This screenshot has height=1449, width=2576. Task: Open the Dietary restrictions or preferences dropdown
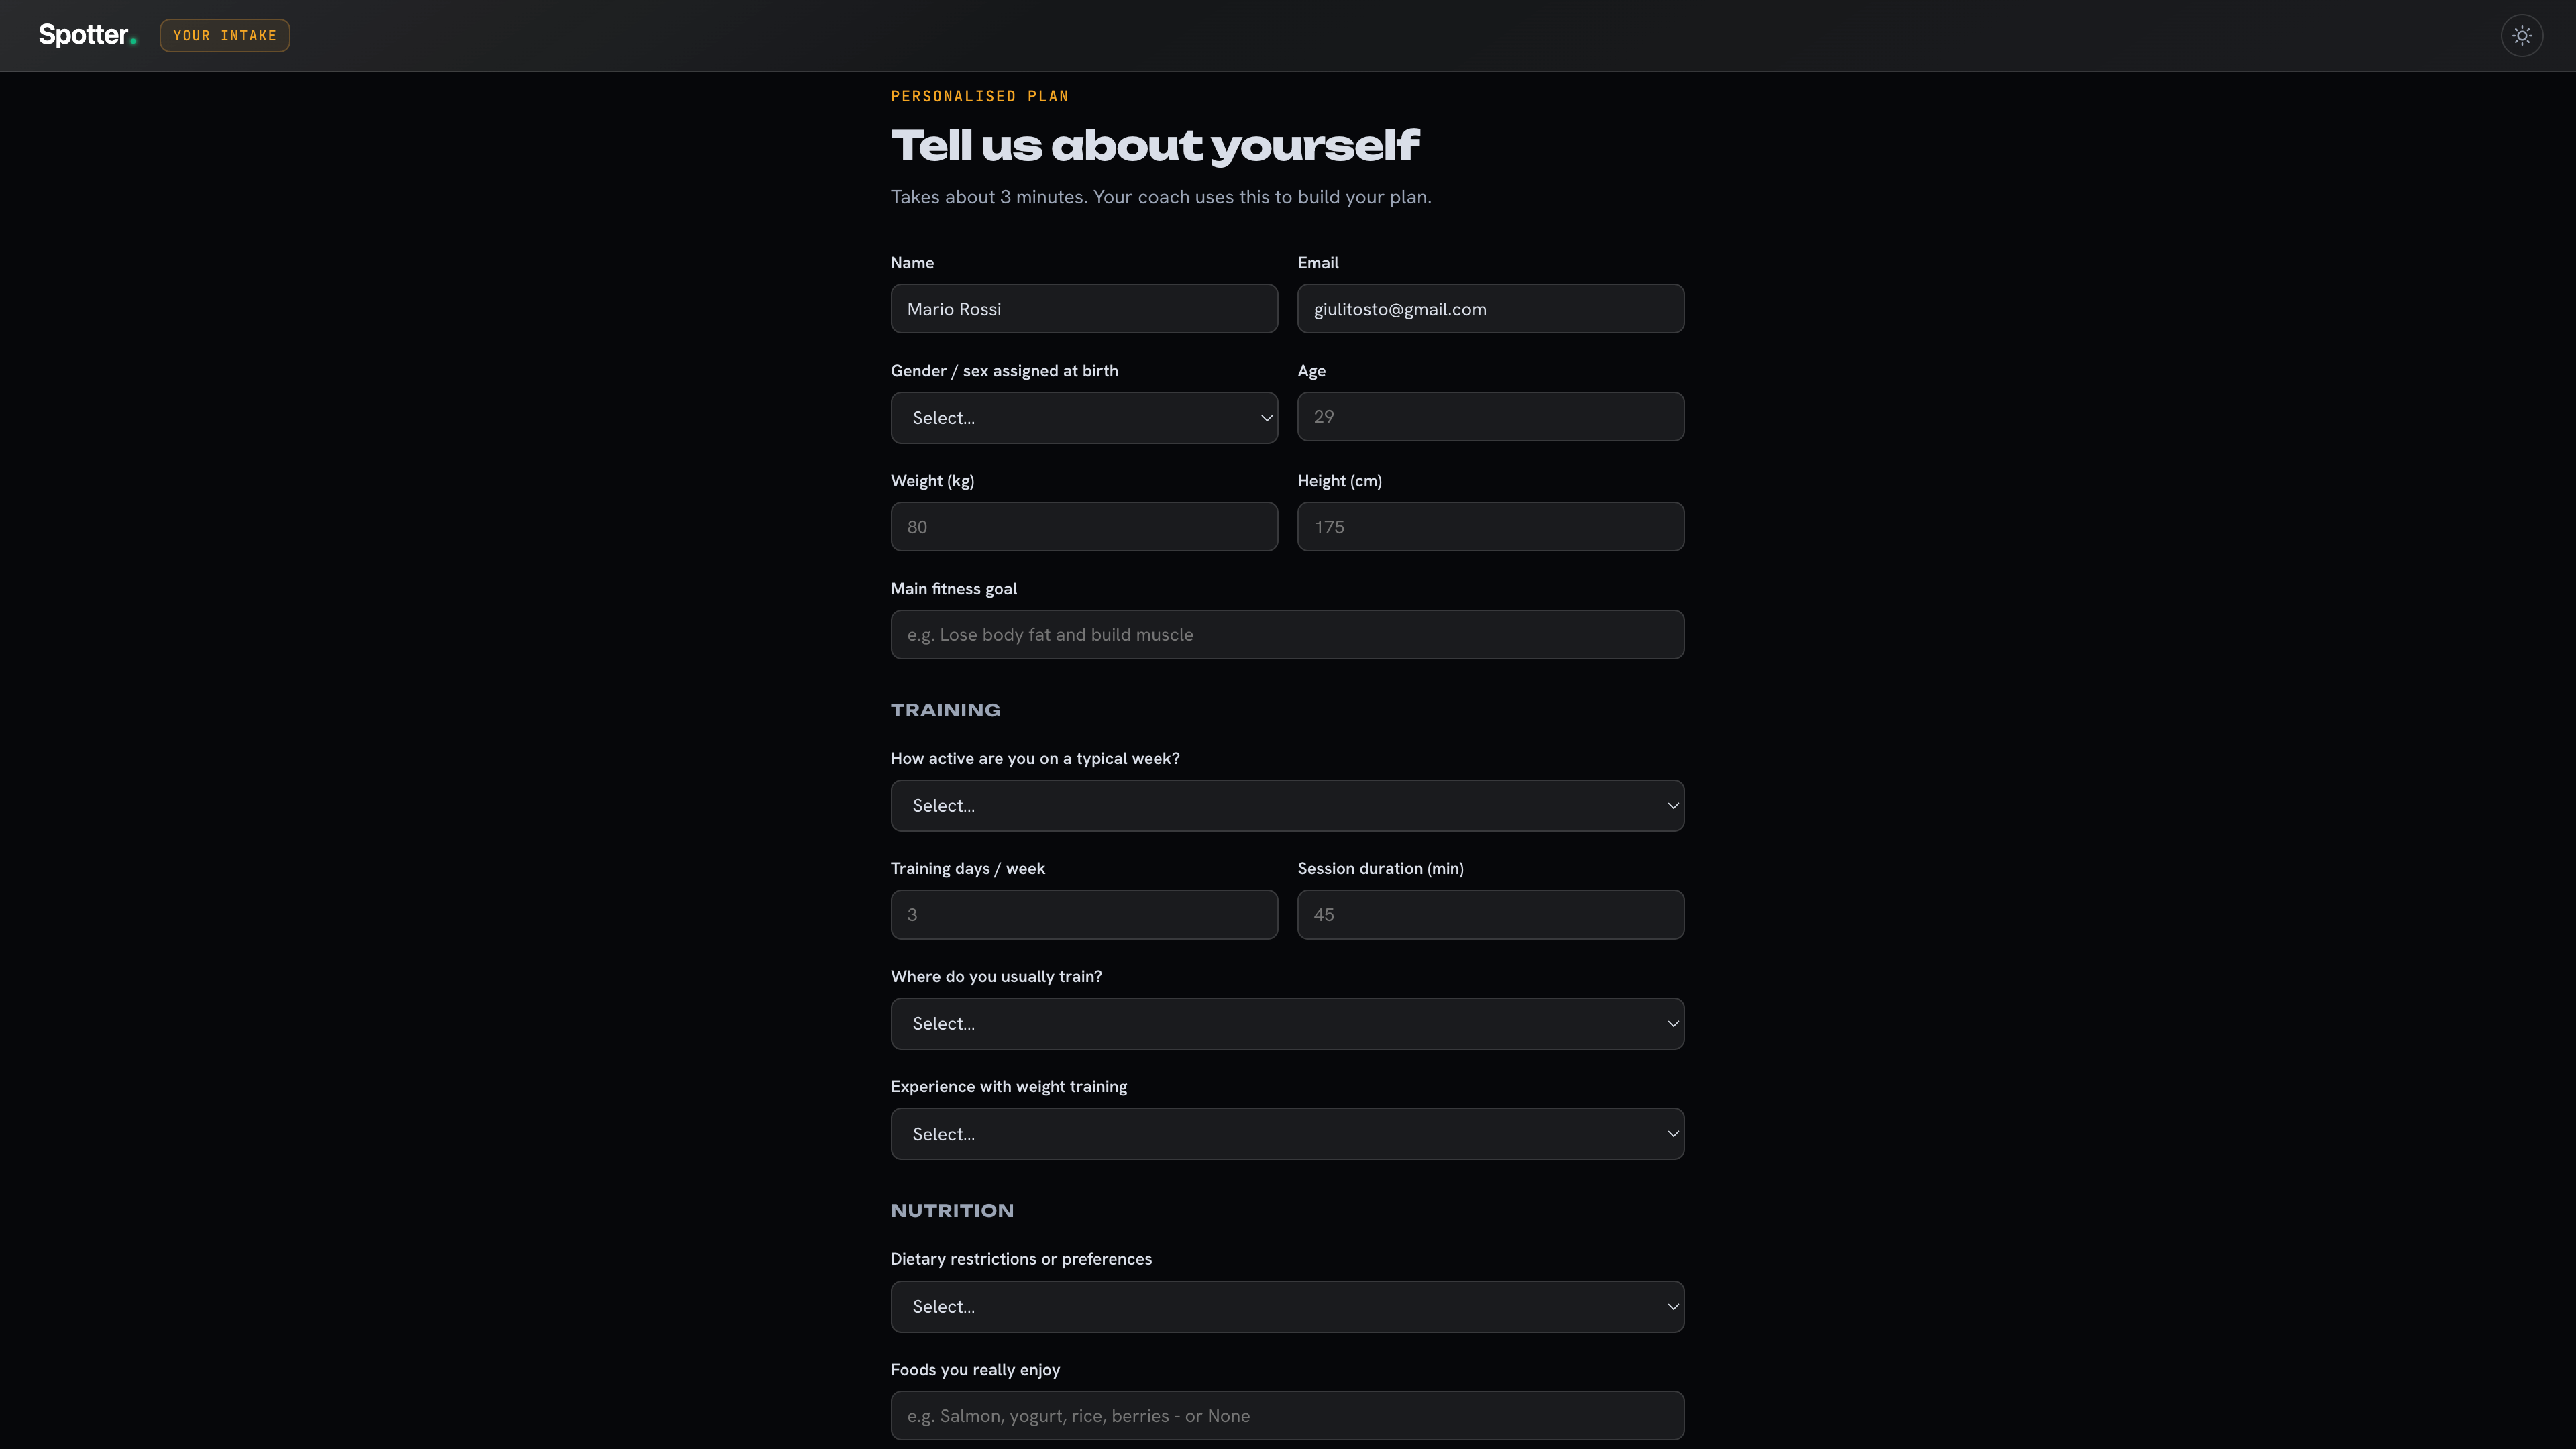1287,1307
